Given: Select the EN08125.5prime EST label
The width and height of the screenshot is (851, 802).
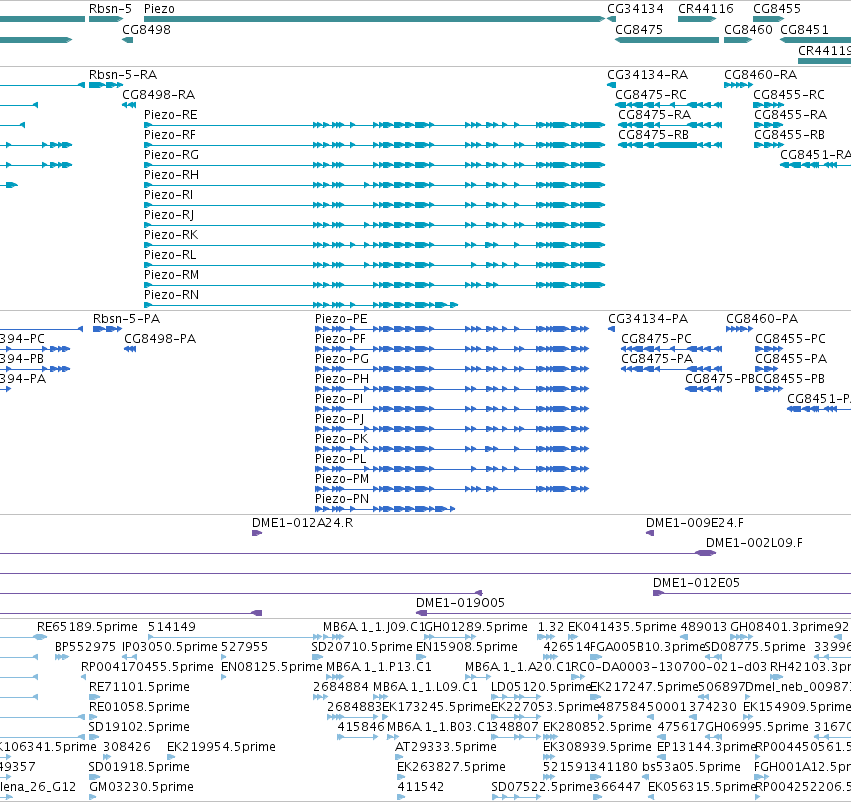Looking at the screenshot, I should (x=271, y=667).
